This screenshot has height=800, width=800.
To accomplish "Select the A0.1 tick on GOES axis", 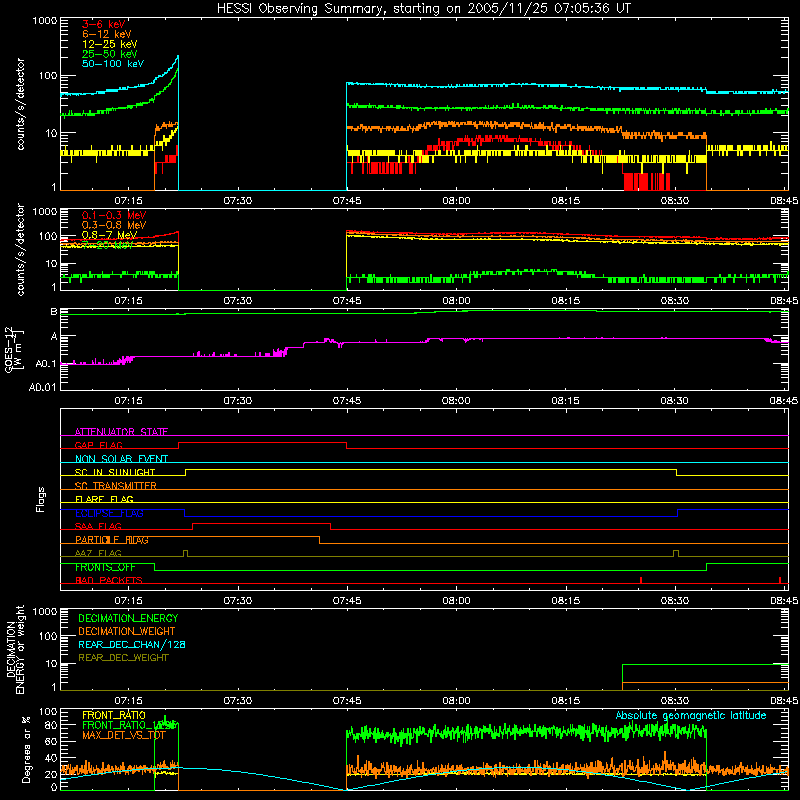I will click(x=46, y=364).
